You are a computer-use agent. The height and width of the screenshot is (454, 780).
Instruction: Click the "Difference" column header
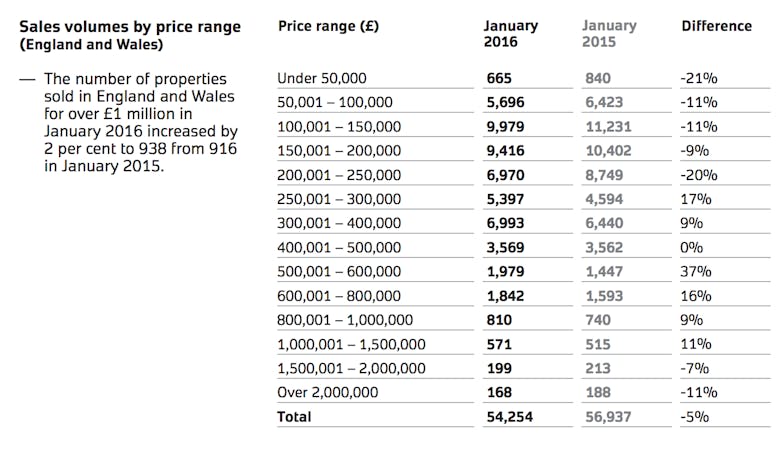[716, 26]
